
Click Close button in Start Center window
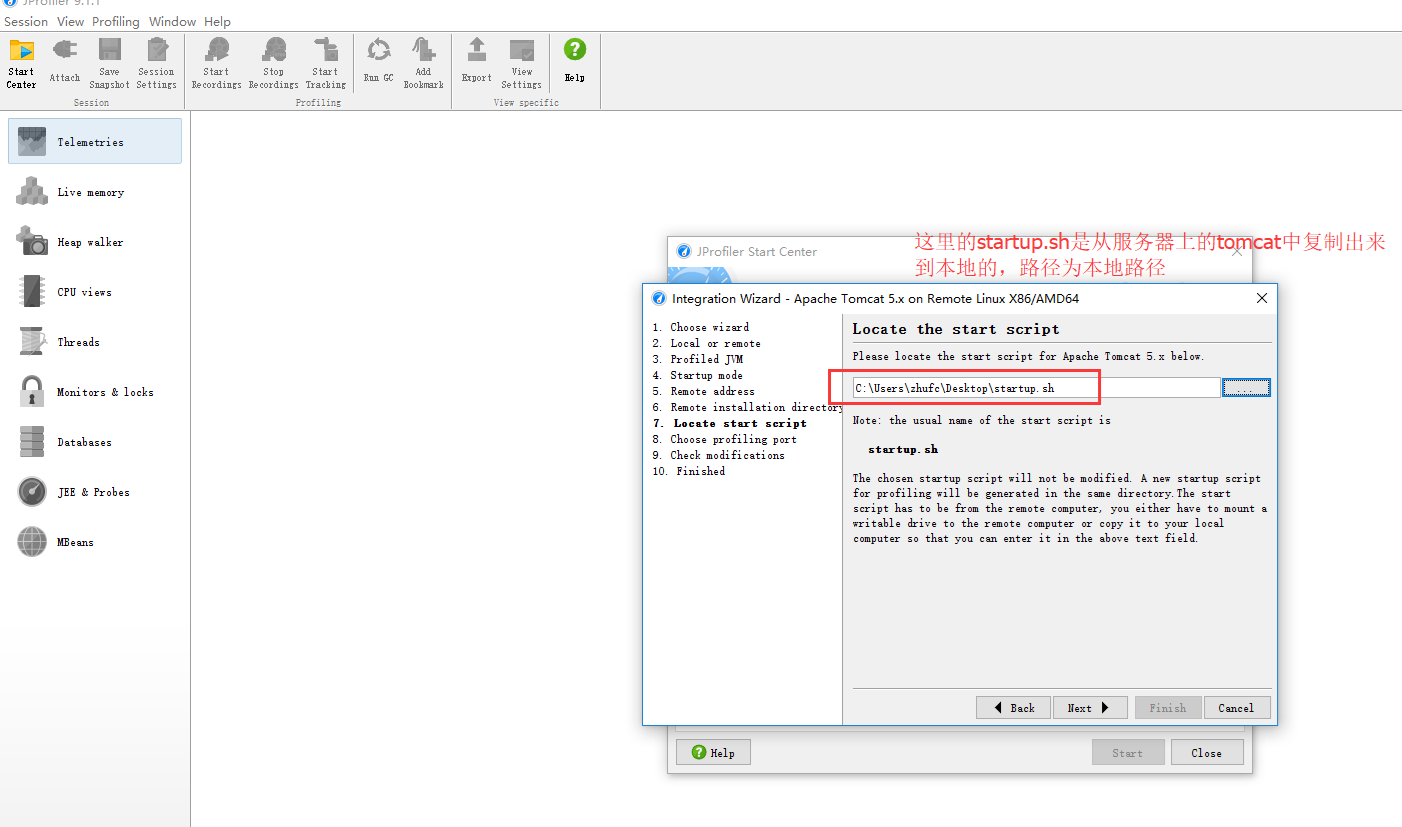tap(1206, 753)
